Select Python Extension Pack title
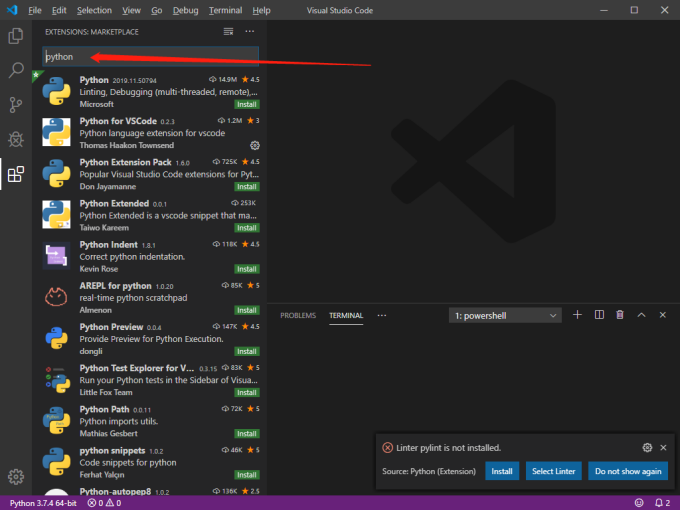Viewport: 680px width, 510px height. pos(125,162)
